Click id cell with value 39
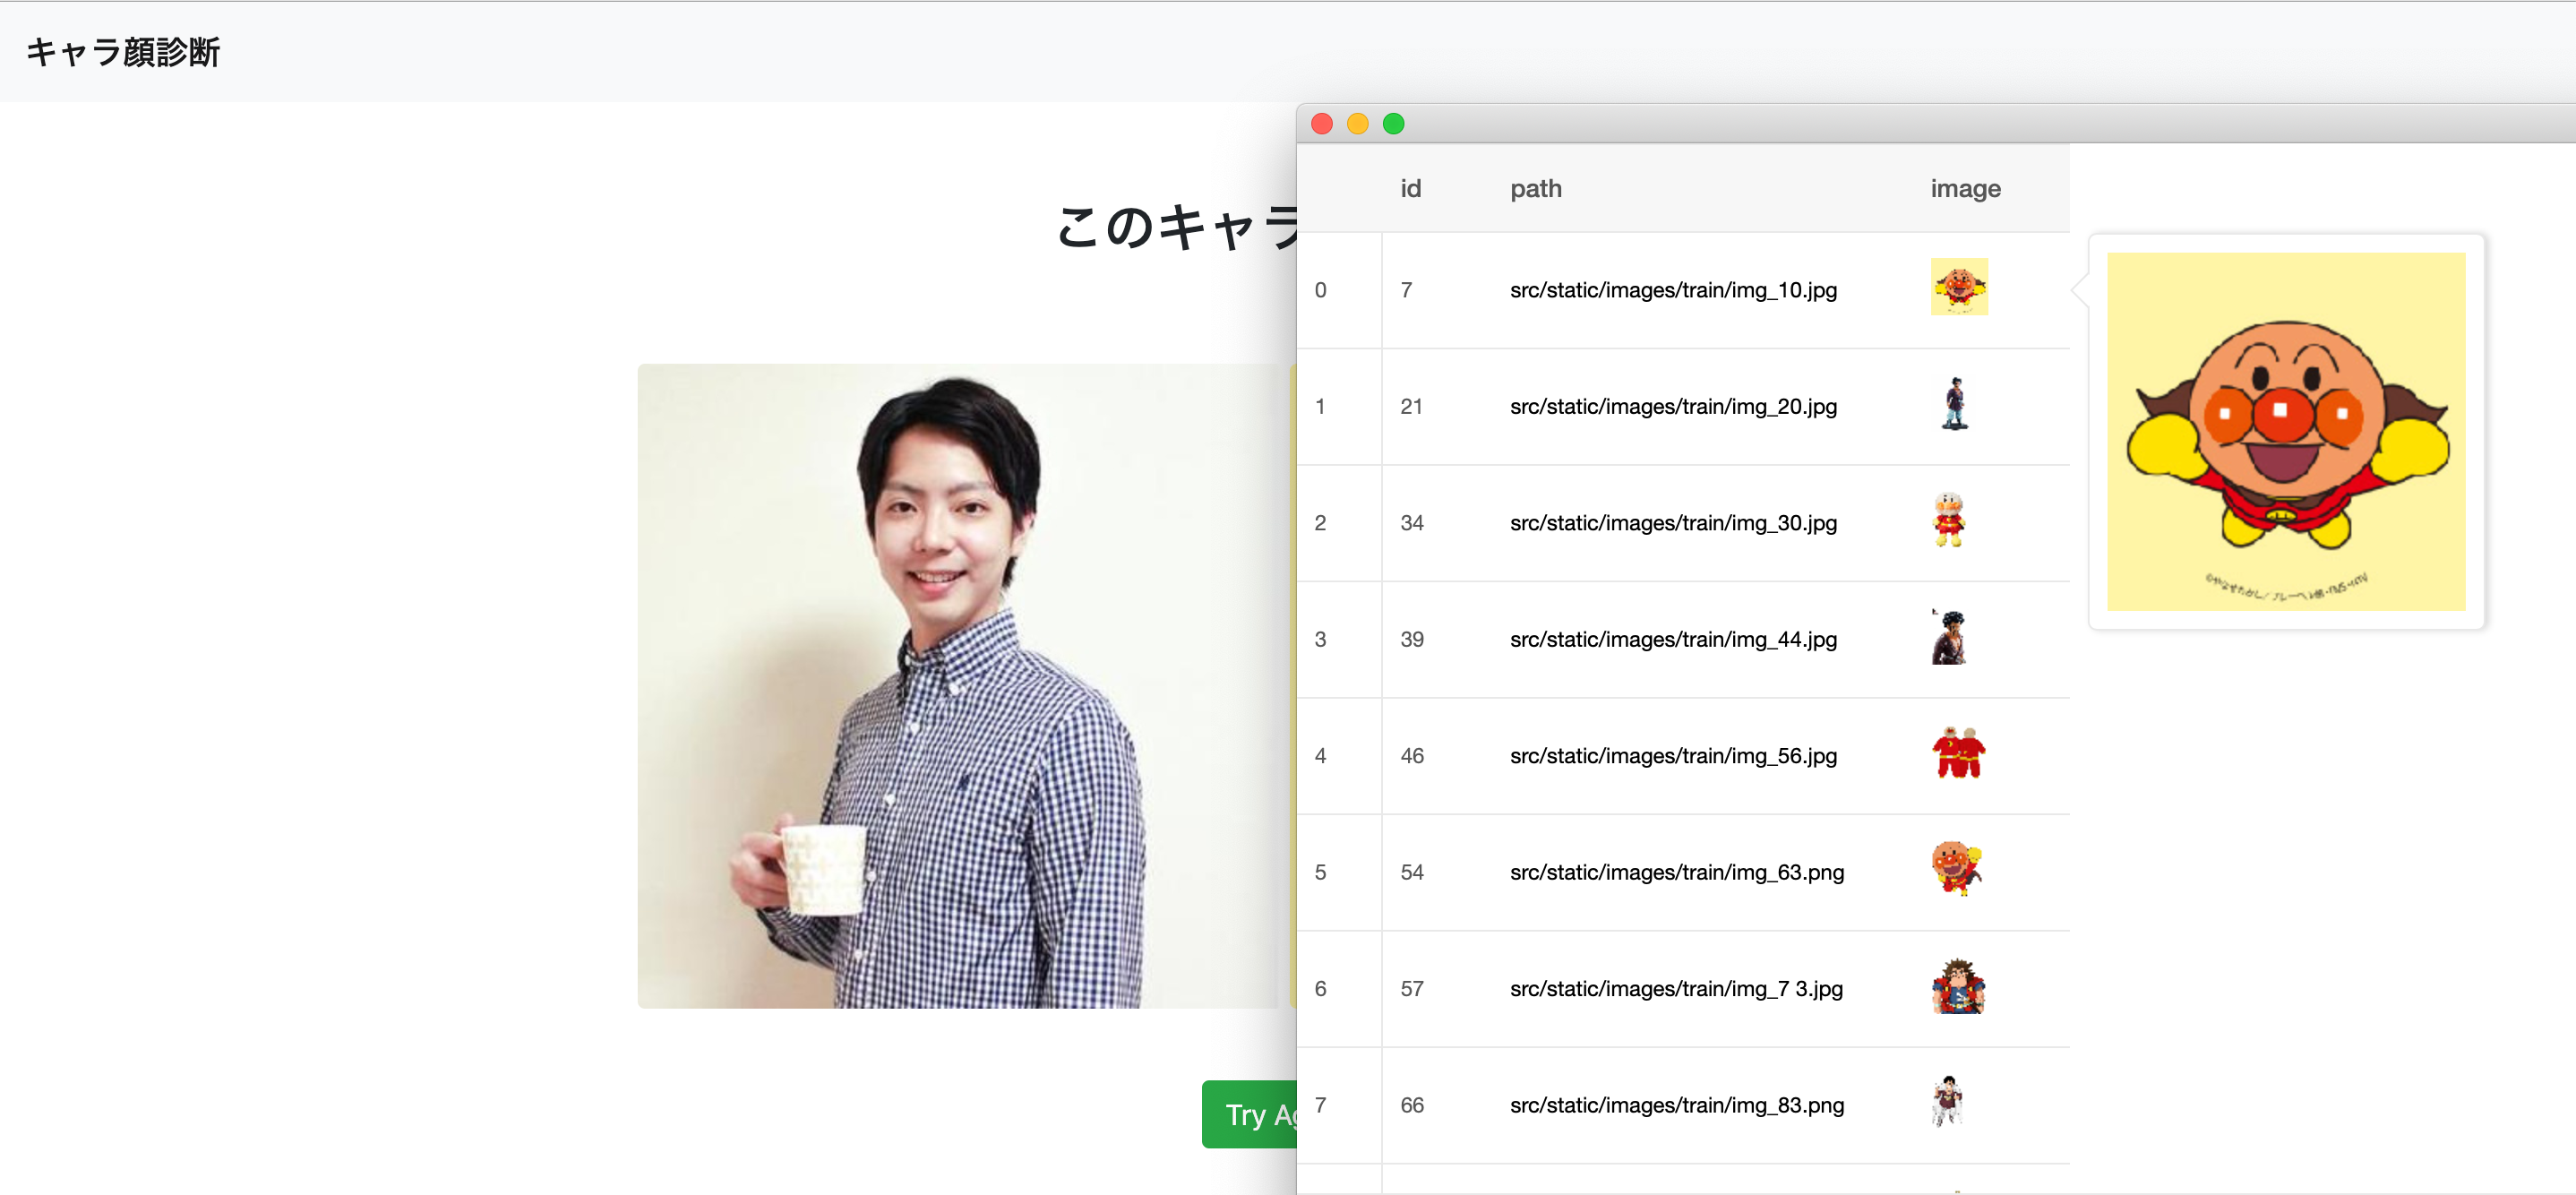Screen dimensions: 2576x1195 coord(1411,640)
